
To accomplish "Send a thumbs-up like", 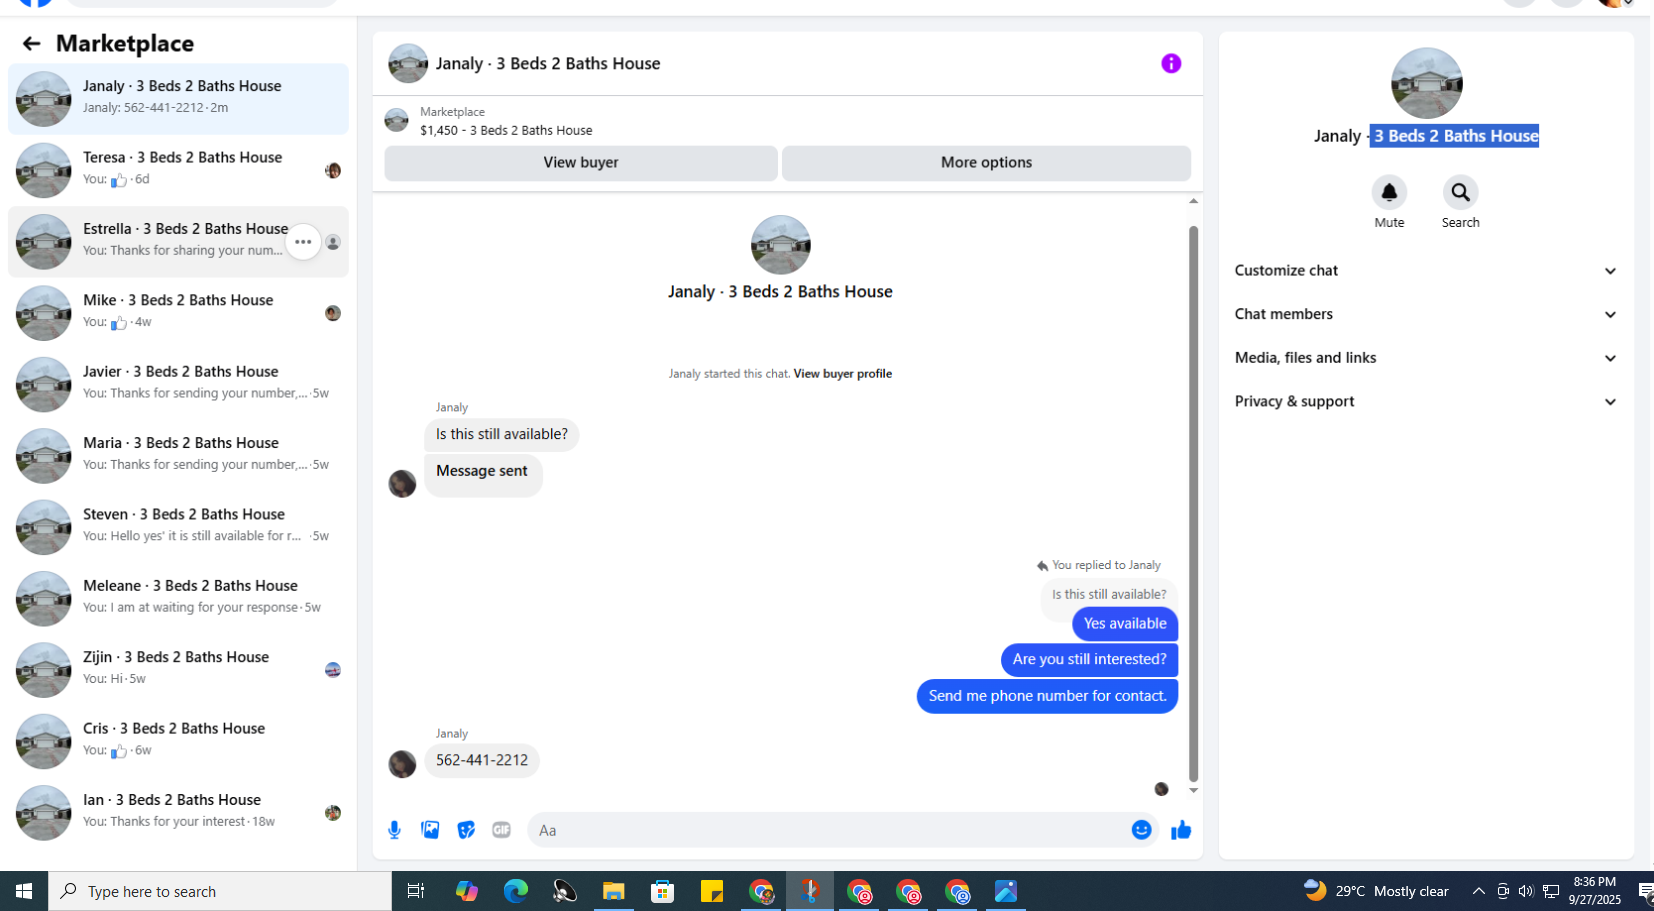I will (1181, 830).
